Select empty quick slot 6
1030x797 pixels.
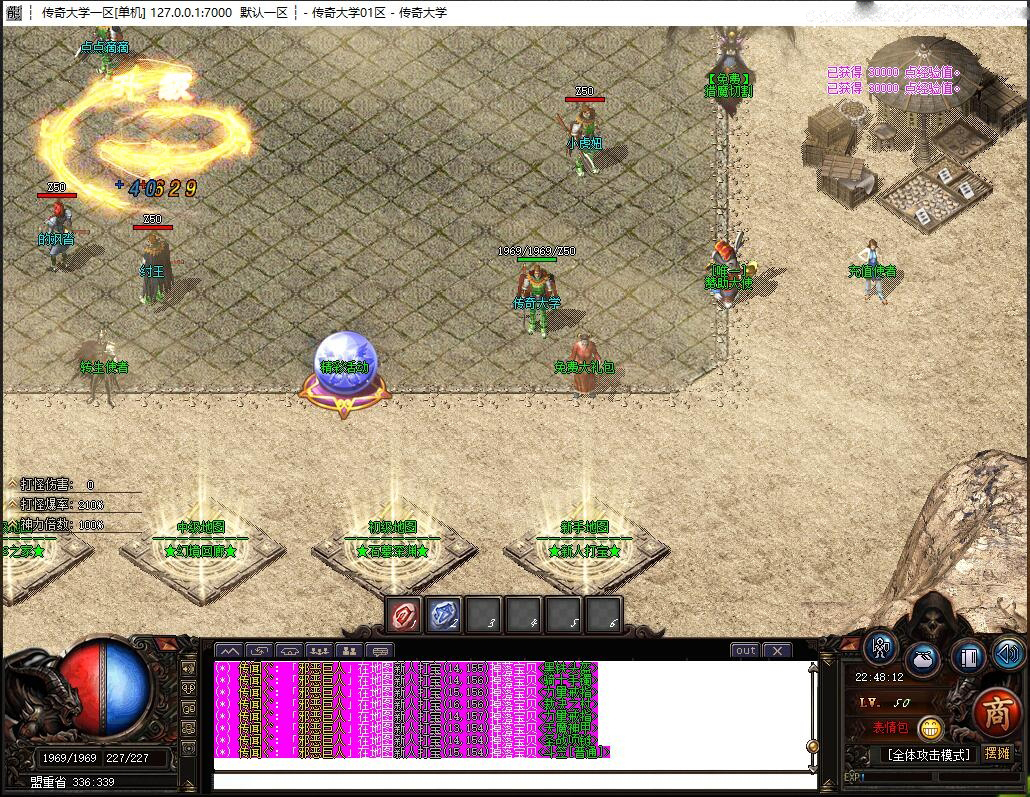pos(604,615)
